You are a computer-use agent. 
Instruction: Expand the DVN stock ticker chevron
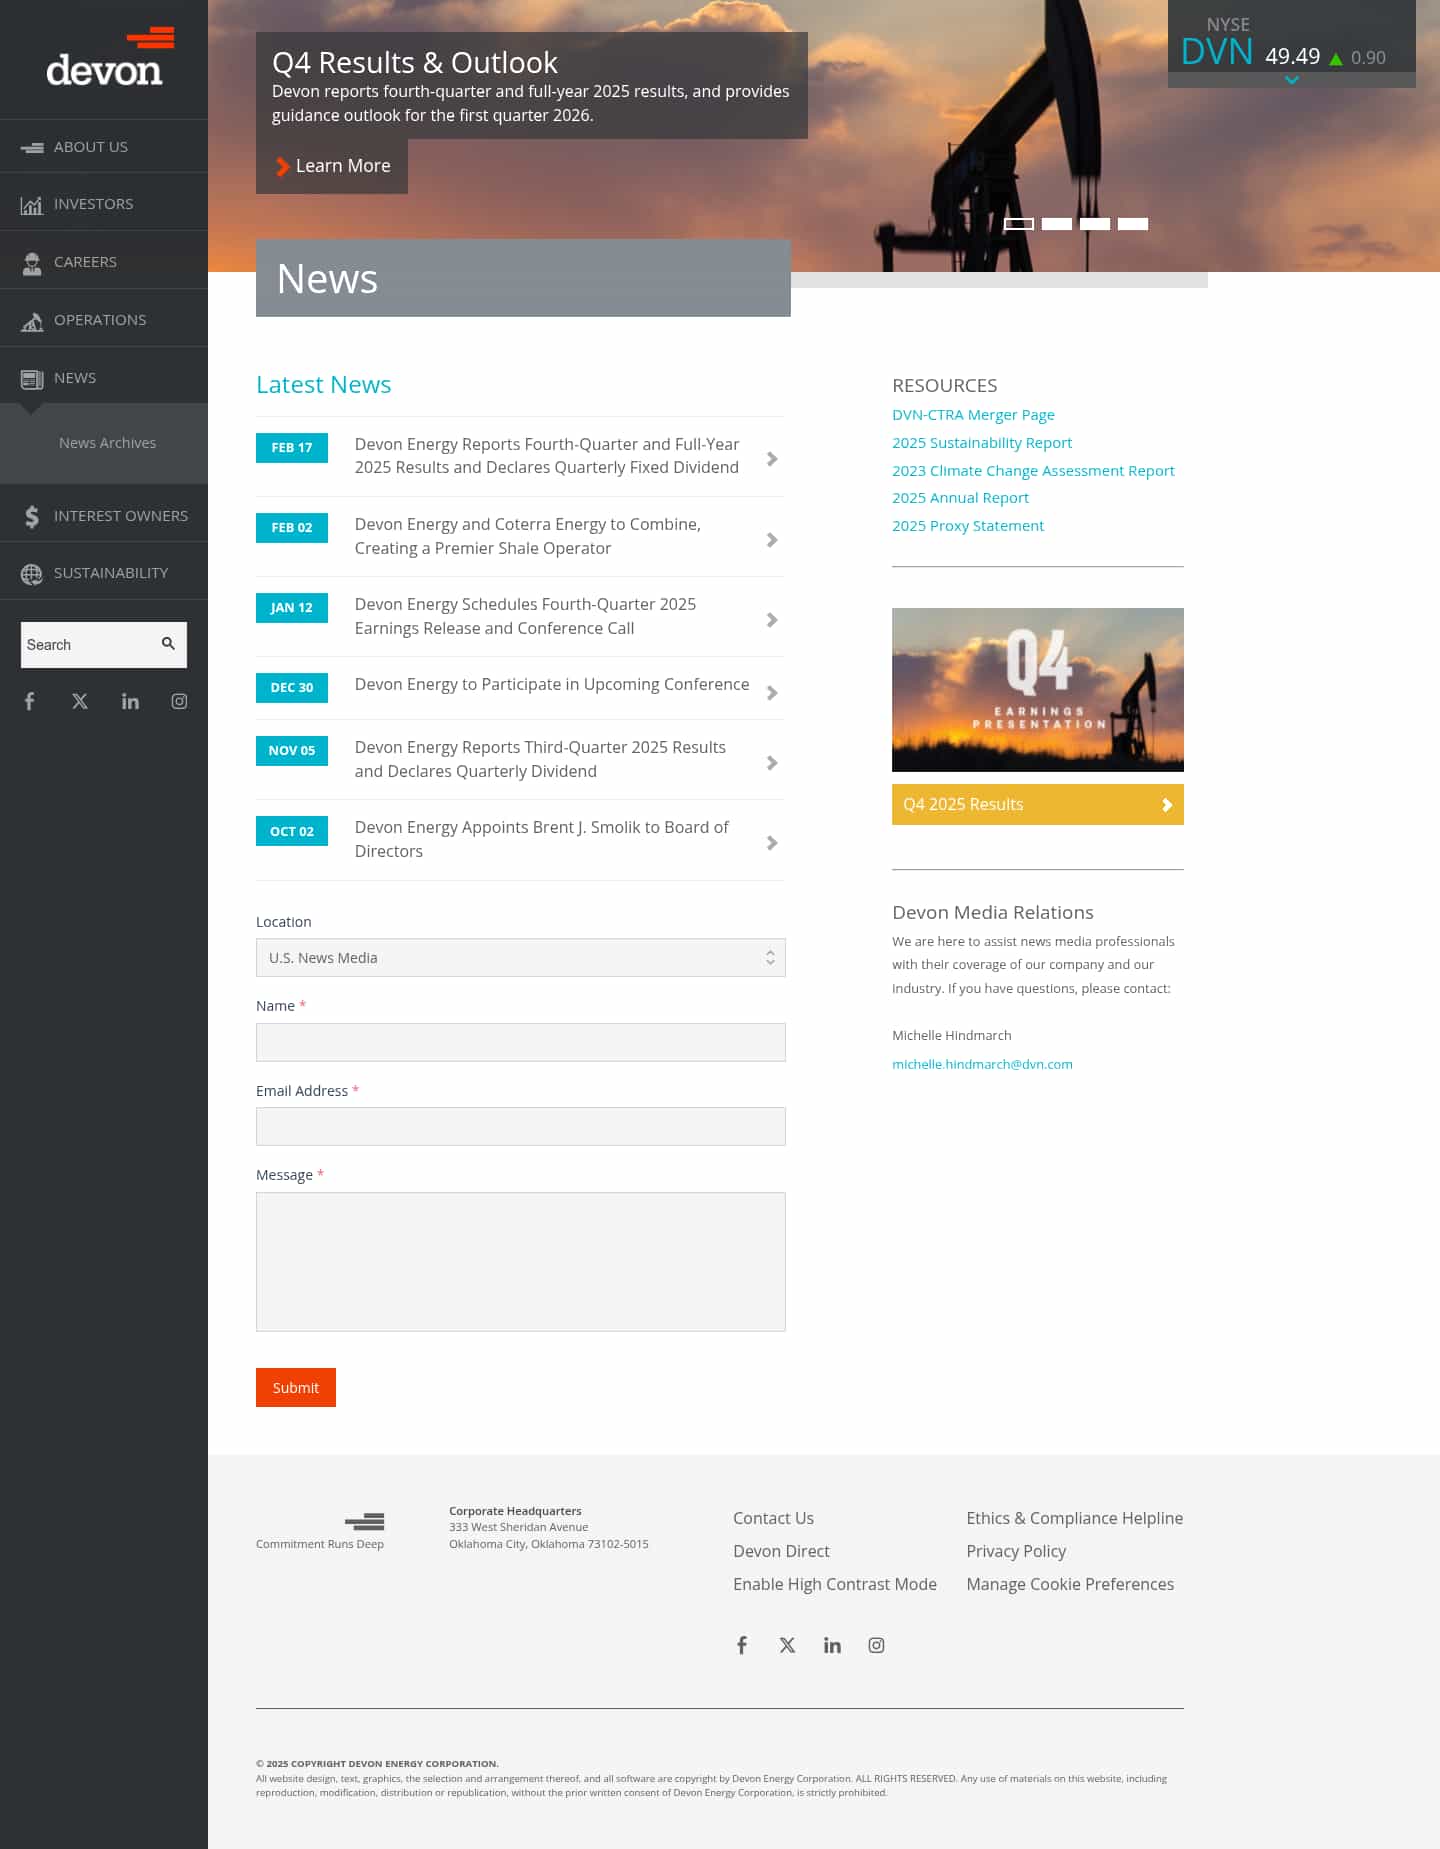[1292, 80]
